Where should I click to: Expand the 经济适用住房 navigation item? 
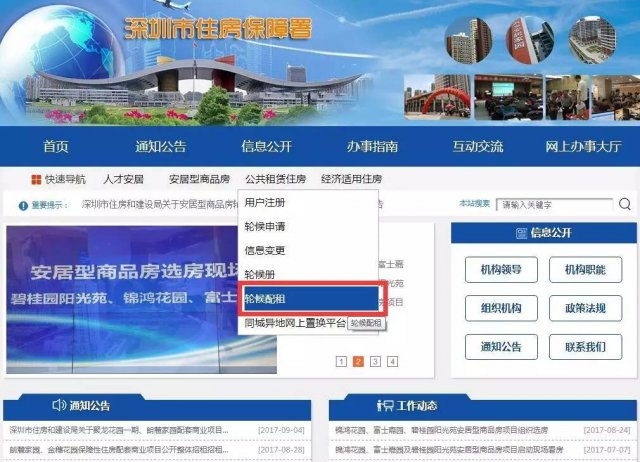351,179
